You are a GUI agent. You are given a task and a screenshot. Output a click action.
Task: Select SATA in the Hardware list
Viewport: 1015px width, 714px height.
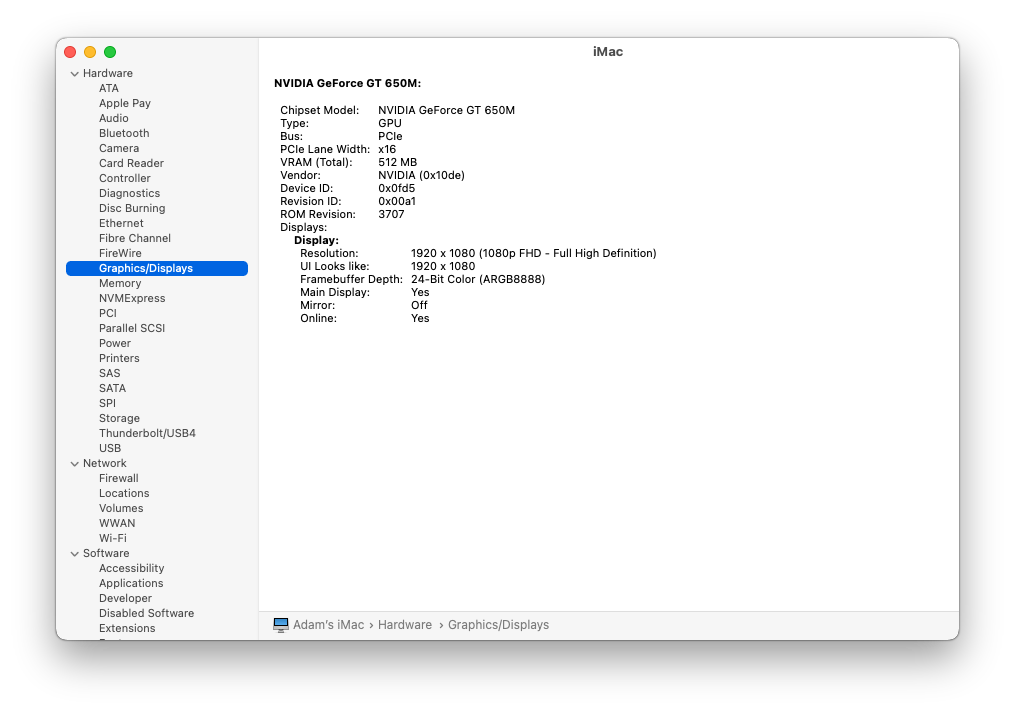click(x=113, y=388)
